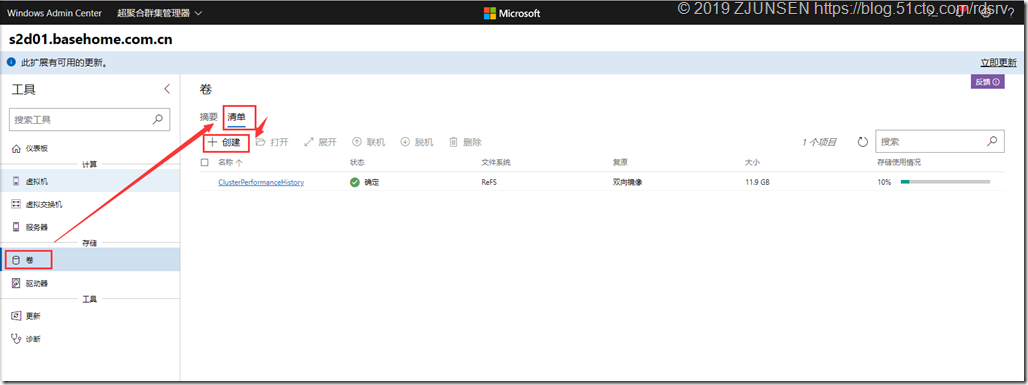Open the 服务器 servers icon

[x=16, y=227]
